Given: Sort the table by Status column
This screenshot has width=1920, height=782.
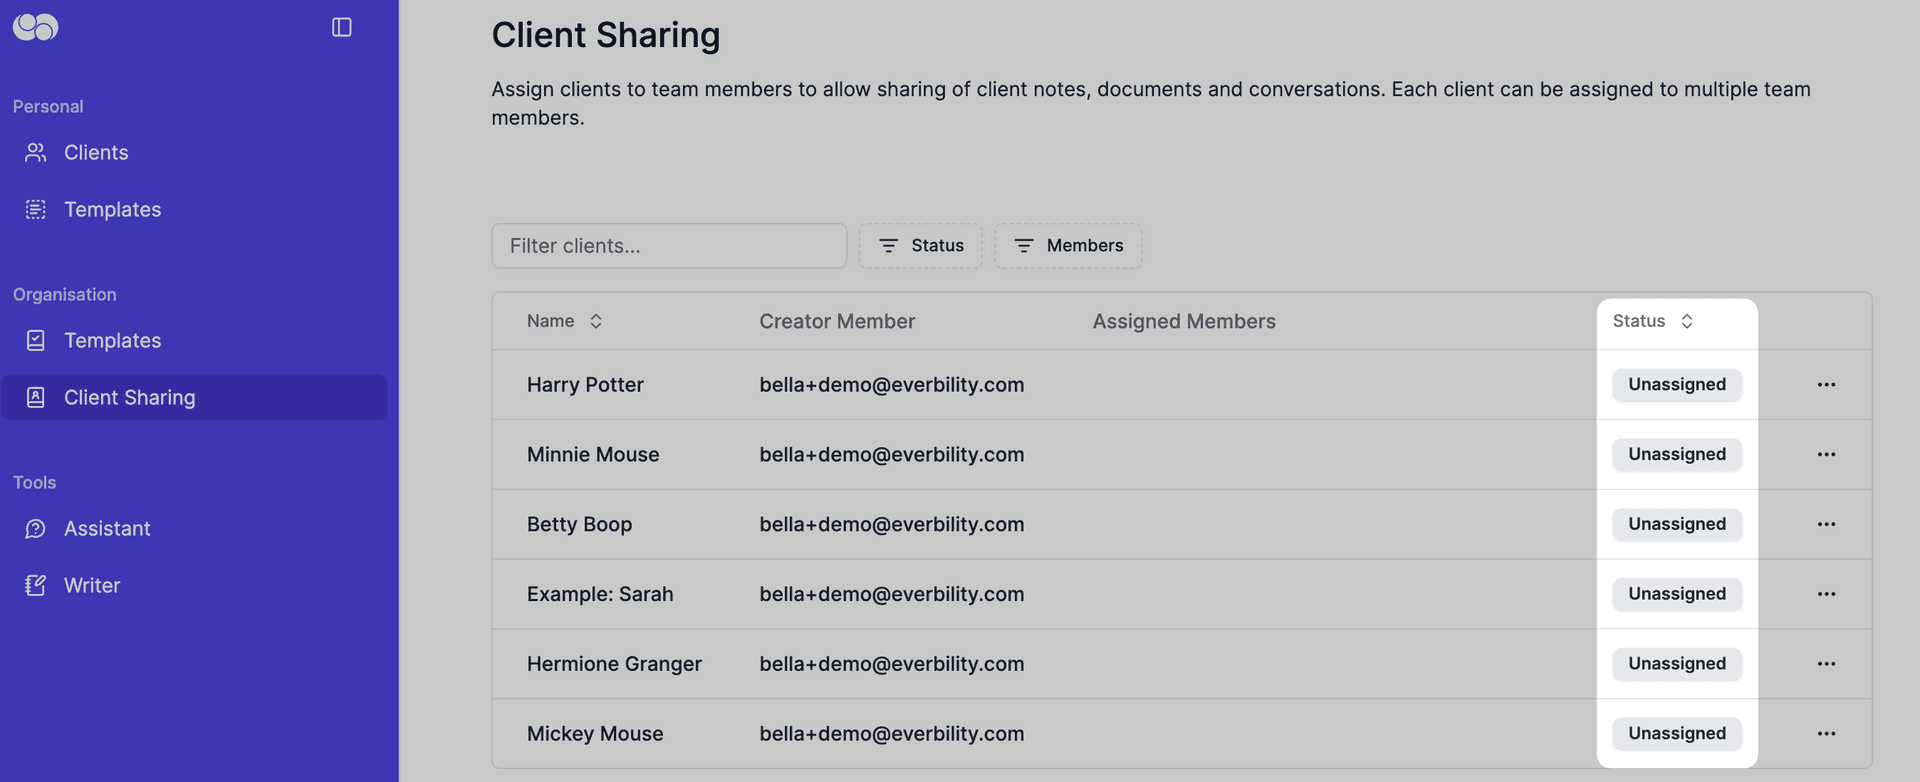Looking at the screenshot, I should point(1652,321).
